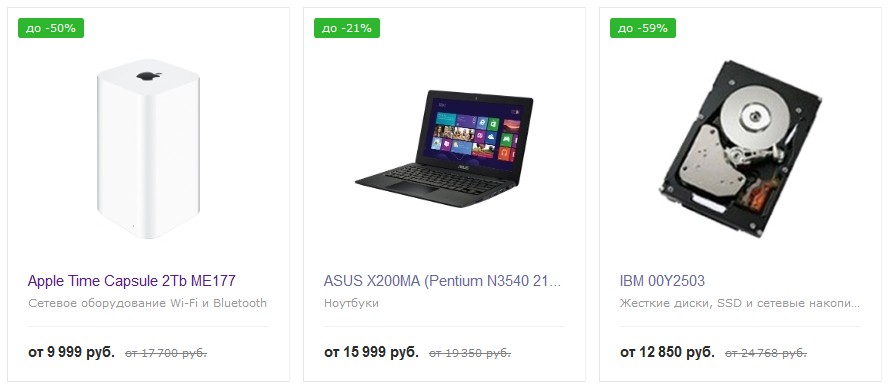Click the price "от 12 850 руб."
The height and width of the screenshot is (386, 890).
click(668, 352)
